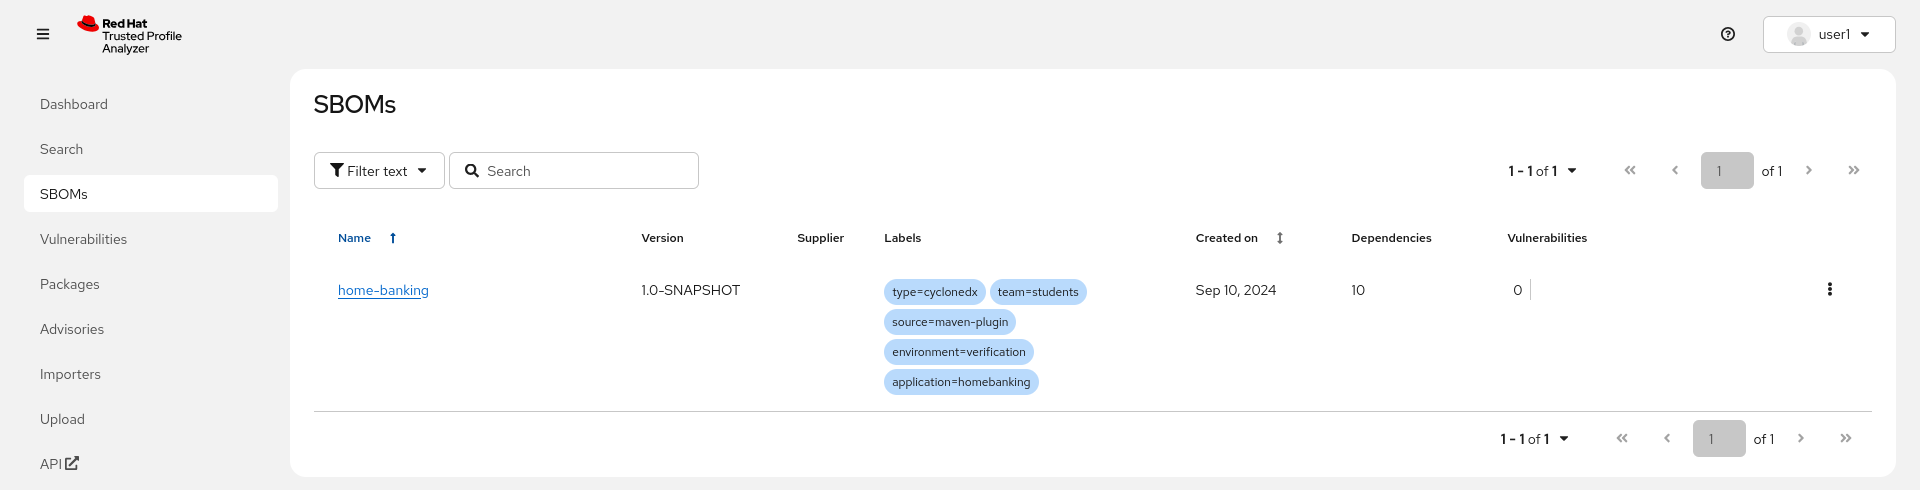Open Advisories sidebar item

pyautogui.click(x=72, y=329)
